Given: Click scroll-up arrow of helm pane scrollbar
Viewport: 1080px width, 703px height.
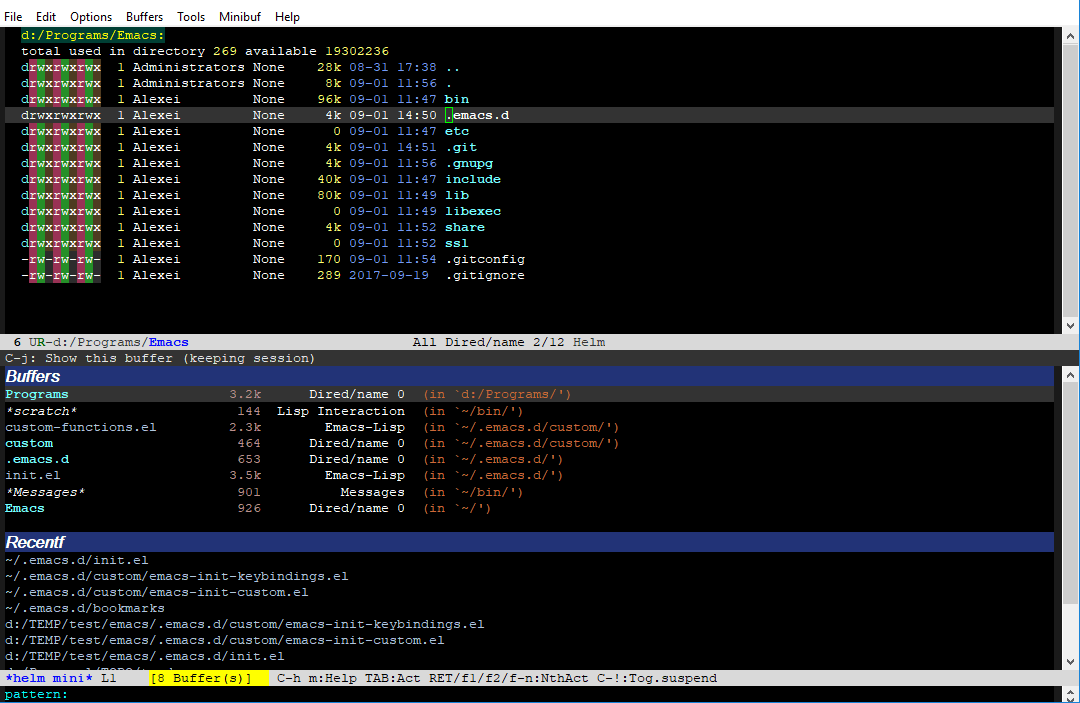Looking at the screenshot, I should click(x=1070, y=375).
